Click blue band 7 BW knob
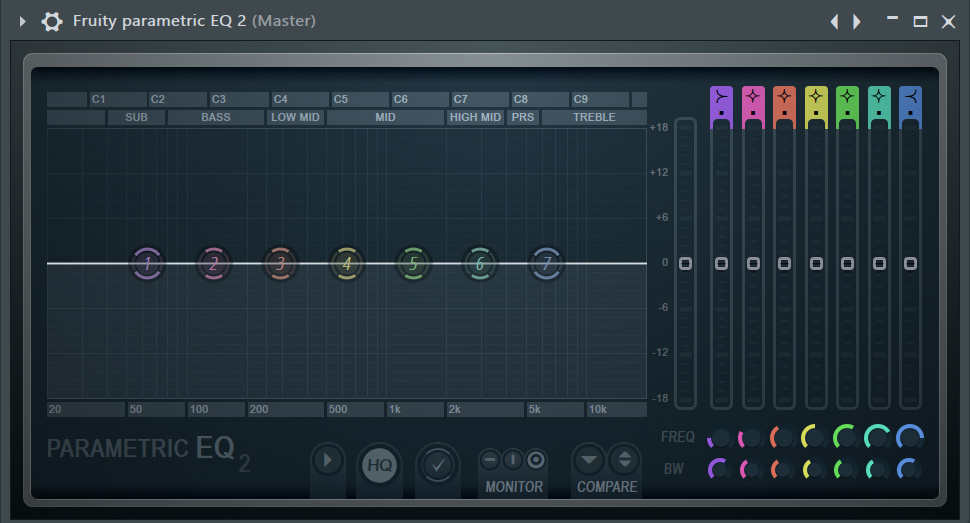The image size is (970, 523). 909,469
